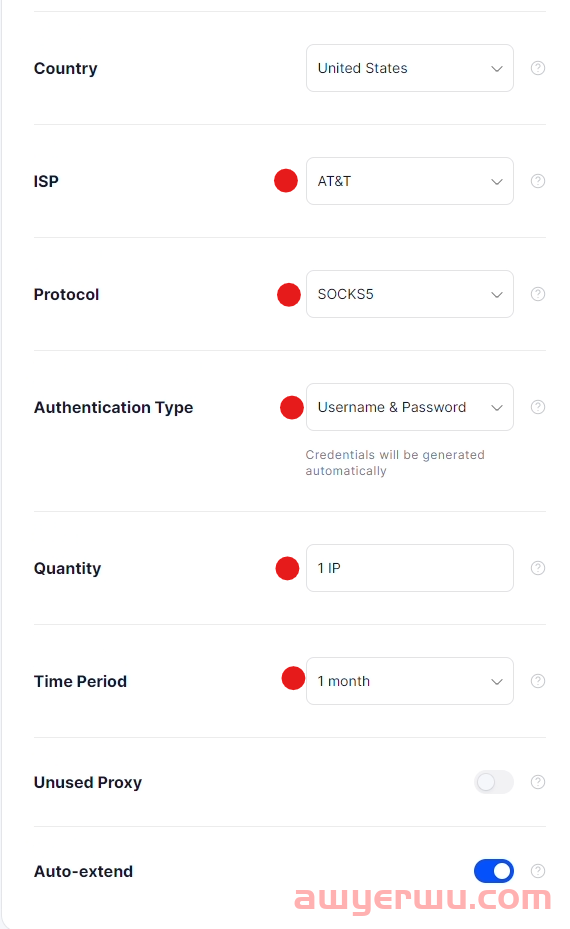Click the Quantity input field showing 1 IP

coord(409,568)
